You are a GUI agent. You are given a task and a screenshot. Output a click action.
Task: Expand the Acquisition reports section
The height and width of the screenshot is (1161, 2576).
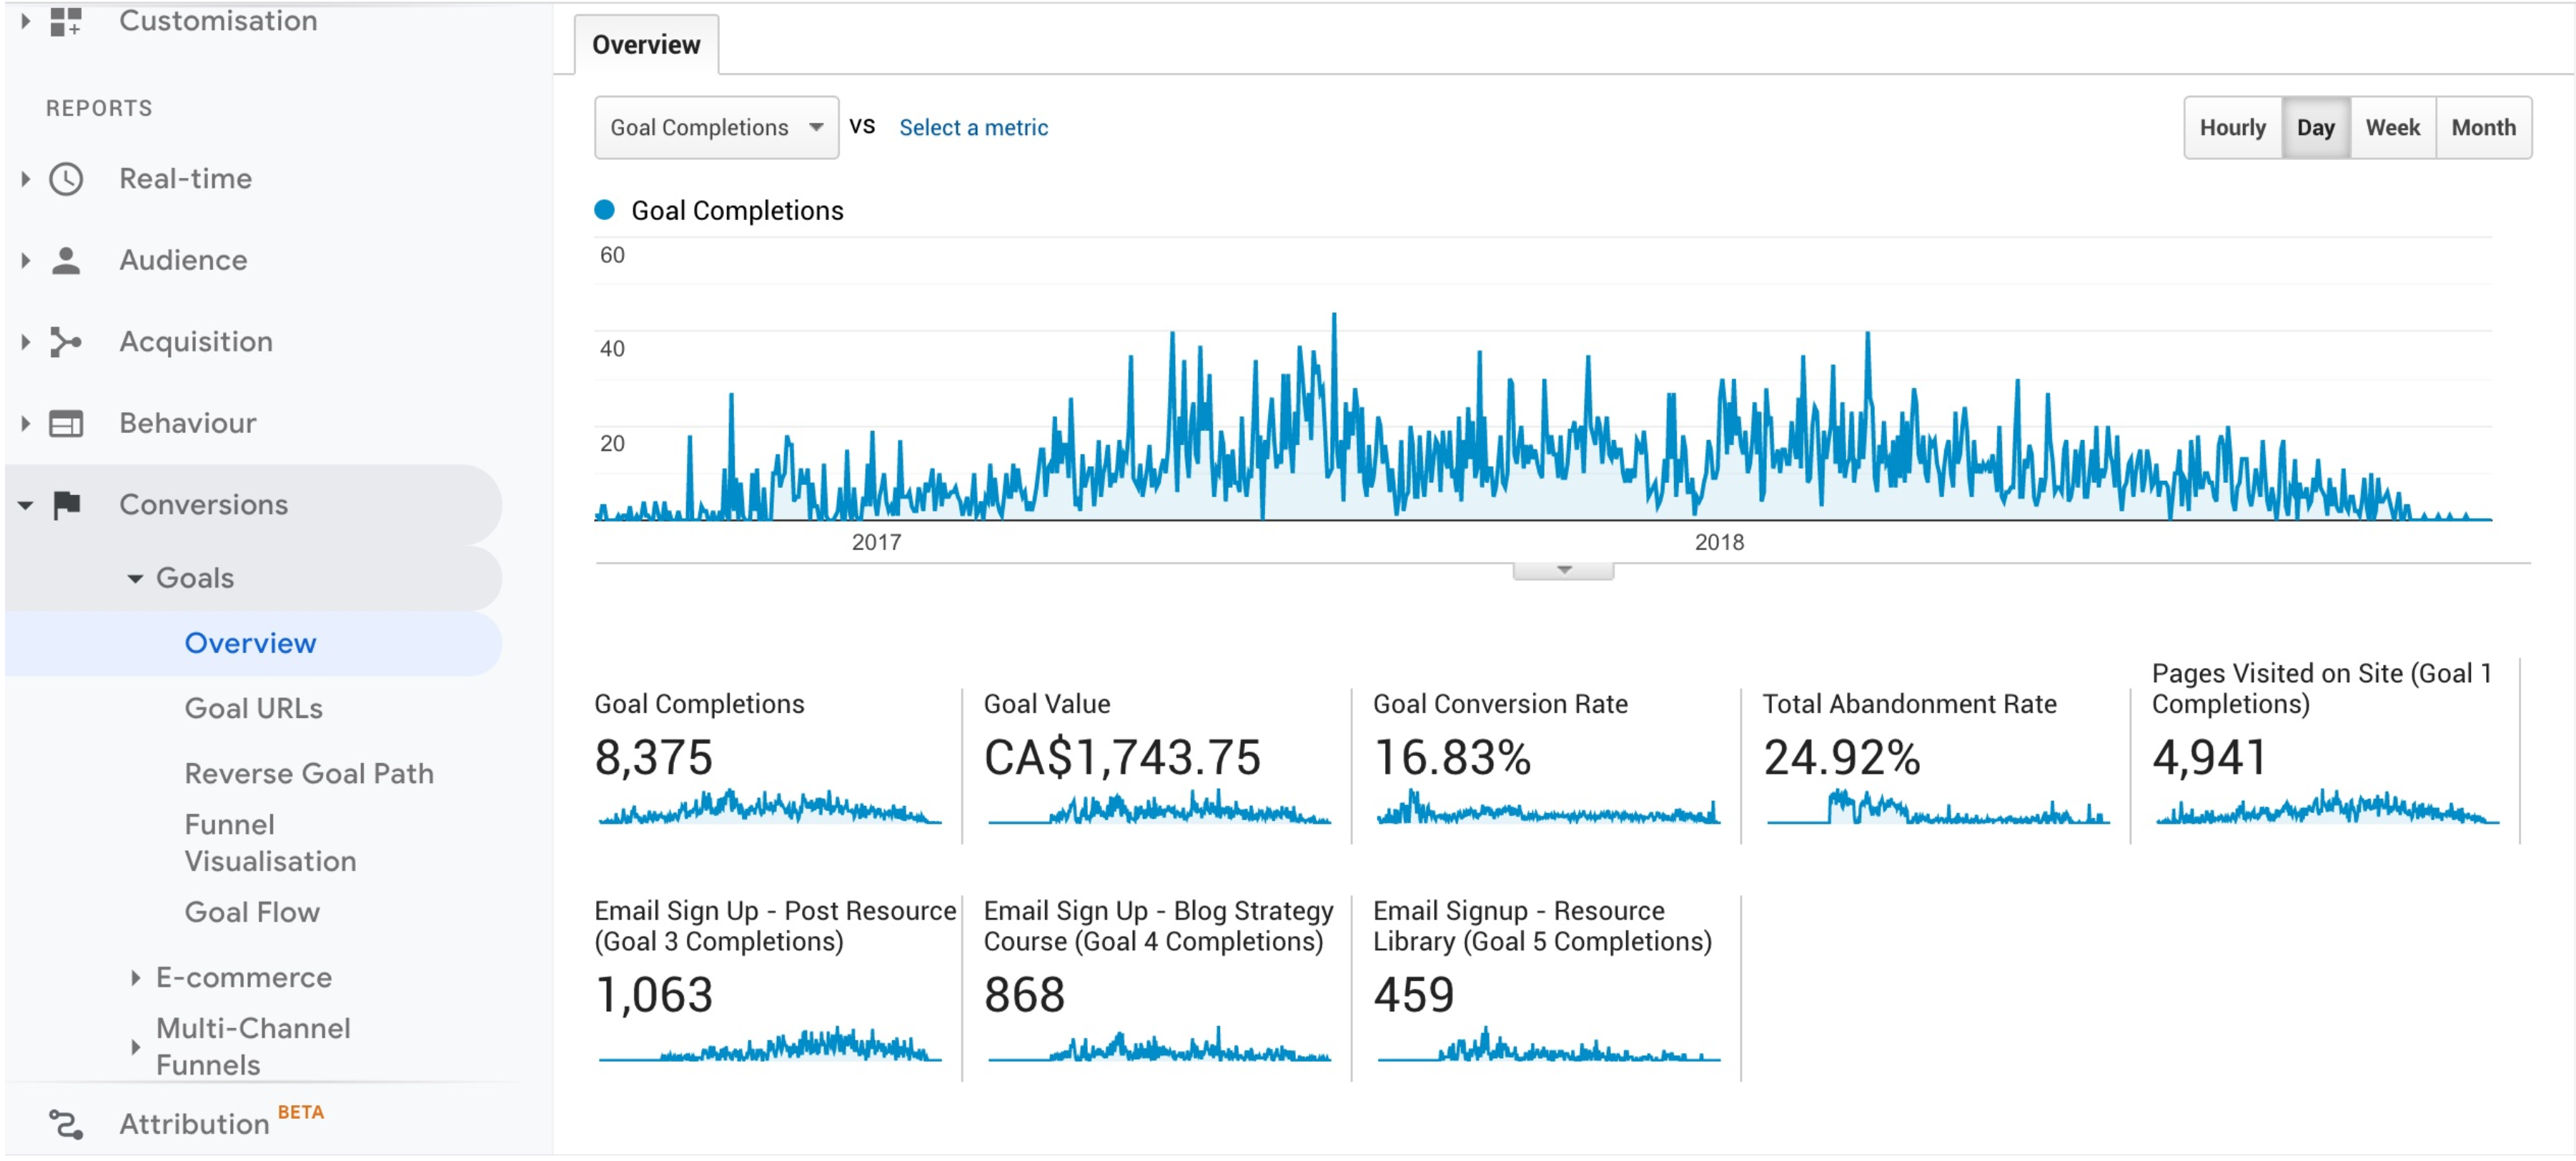click(25, 342)
